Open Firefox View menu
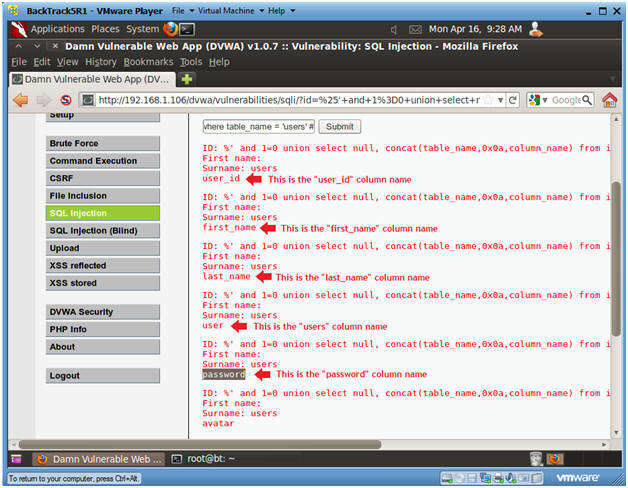The height and width of the screenshot is (488, 628). pyautogui.click(x=67, y=62)
